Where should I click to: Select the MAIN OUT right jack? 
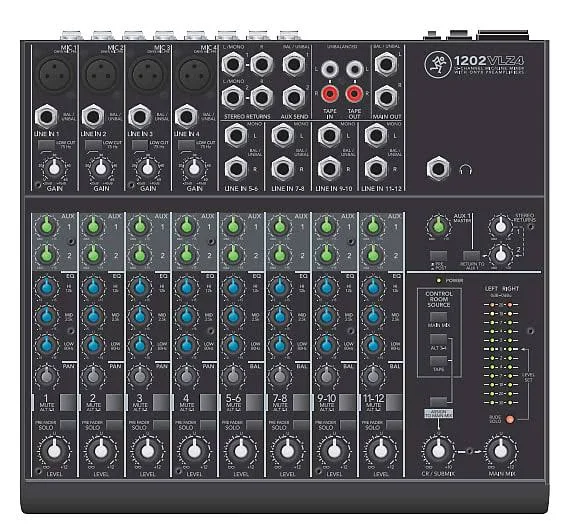[386, 98]
